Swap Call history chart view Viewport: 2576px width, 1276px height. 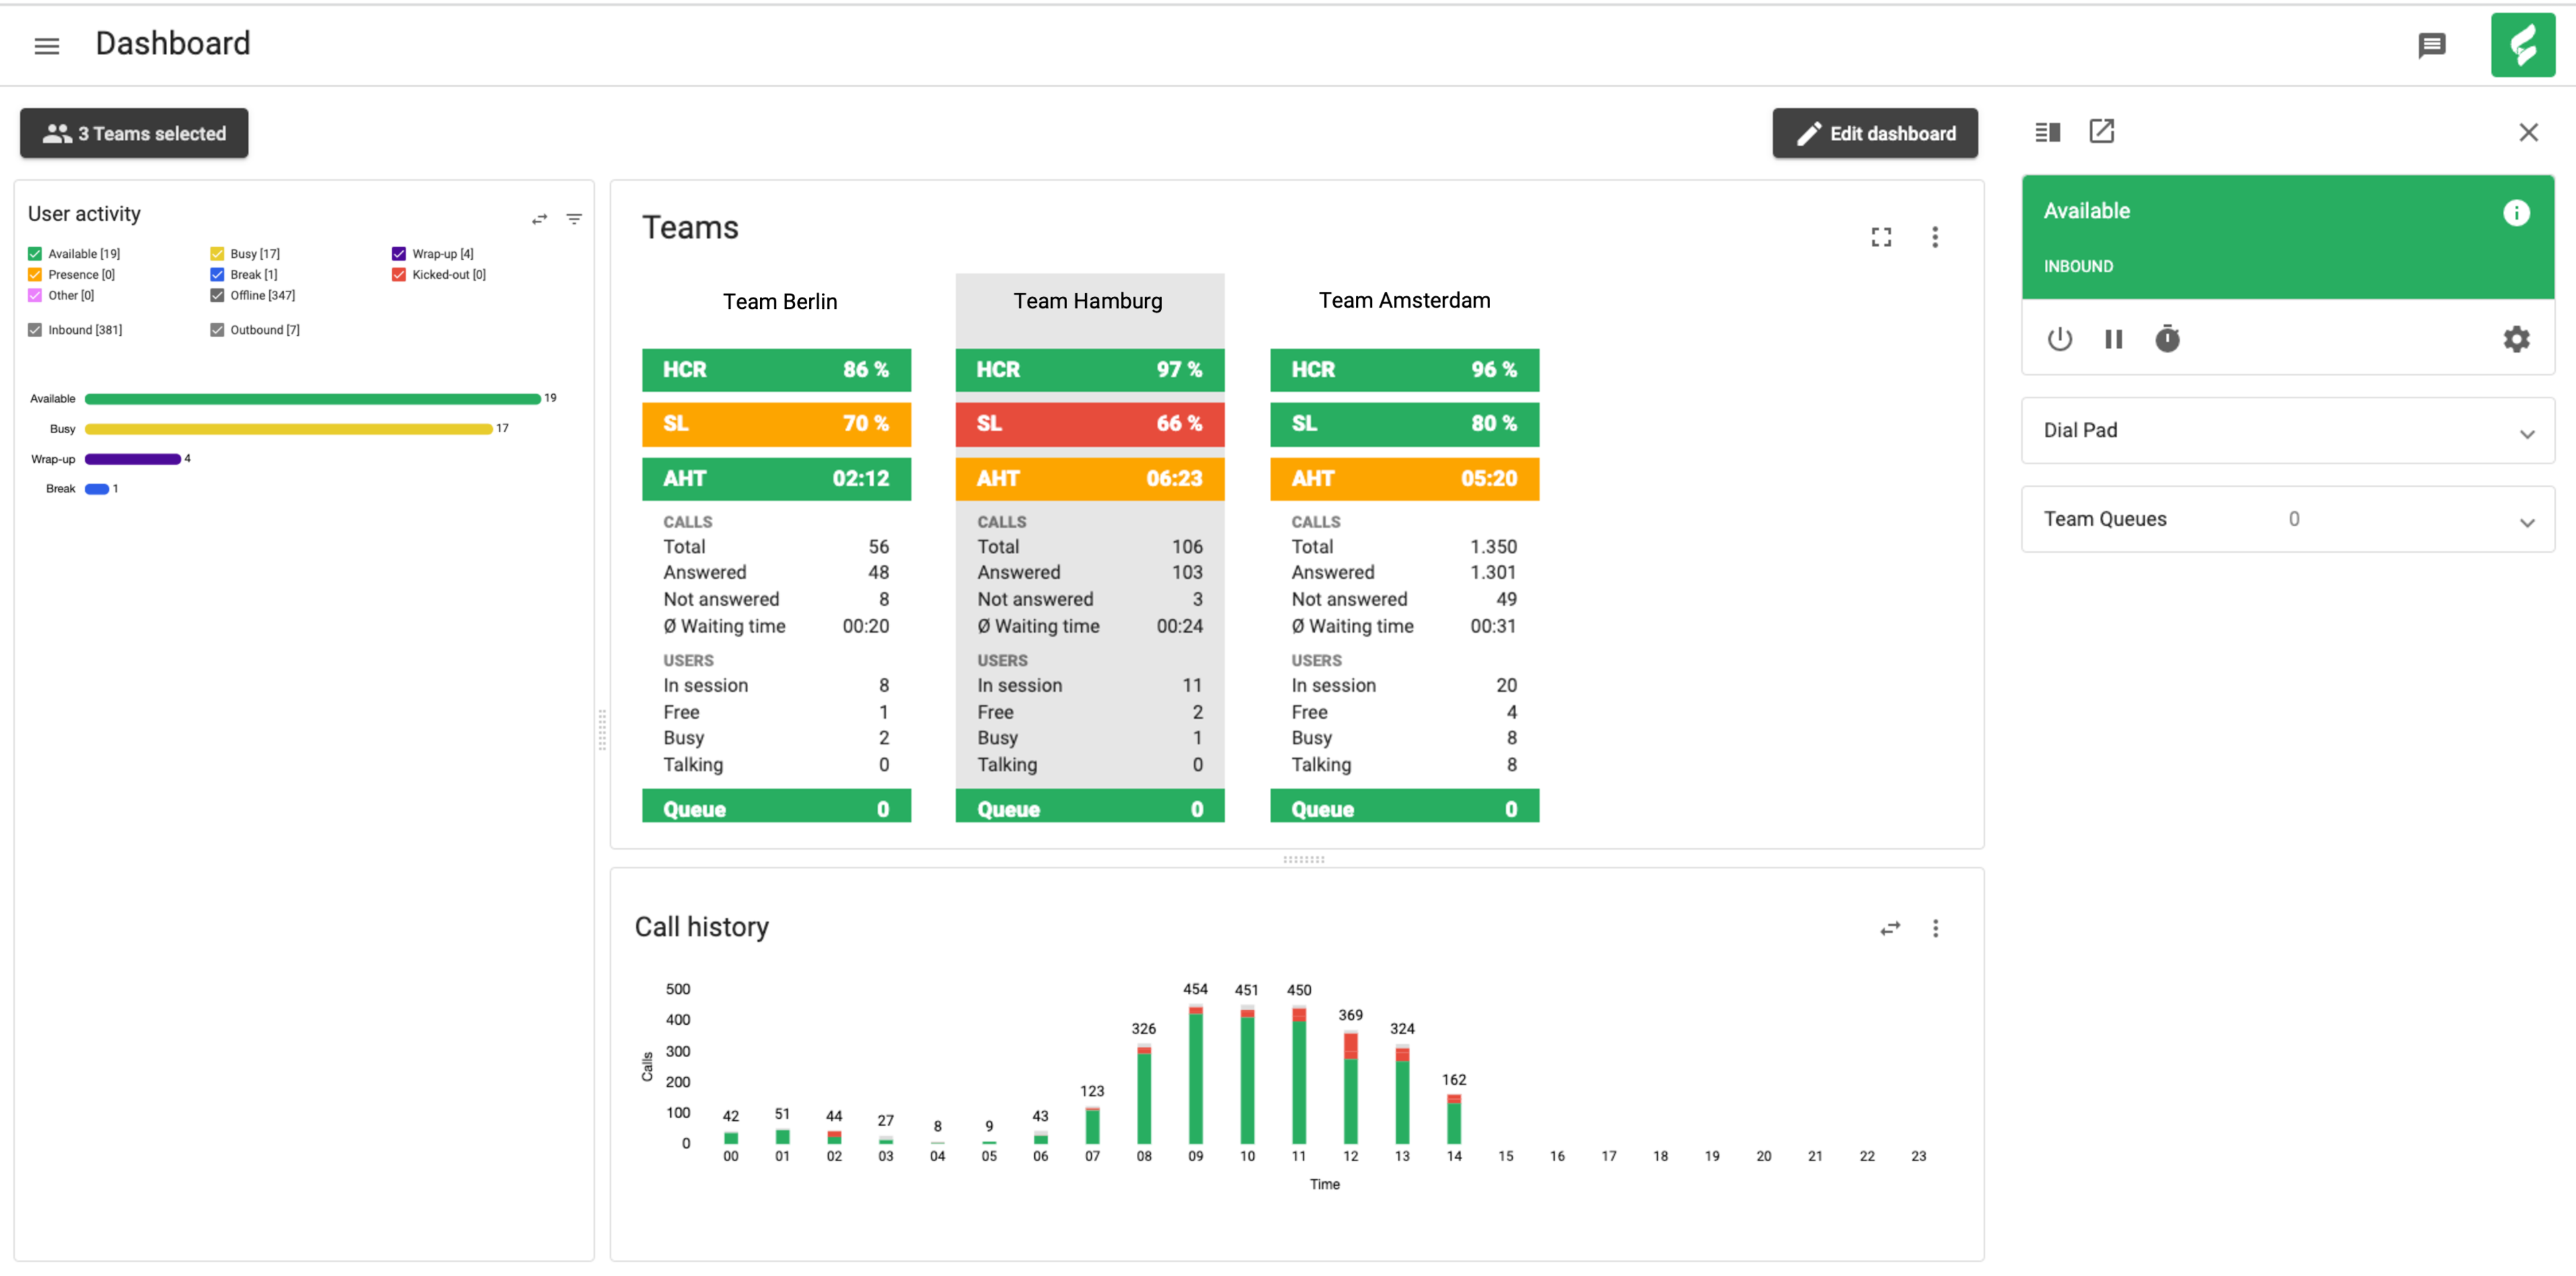(x=1889, y=928)
